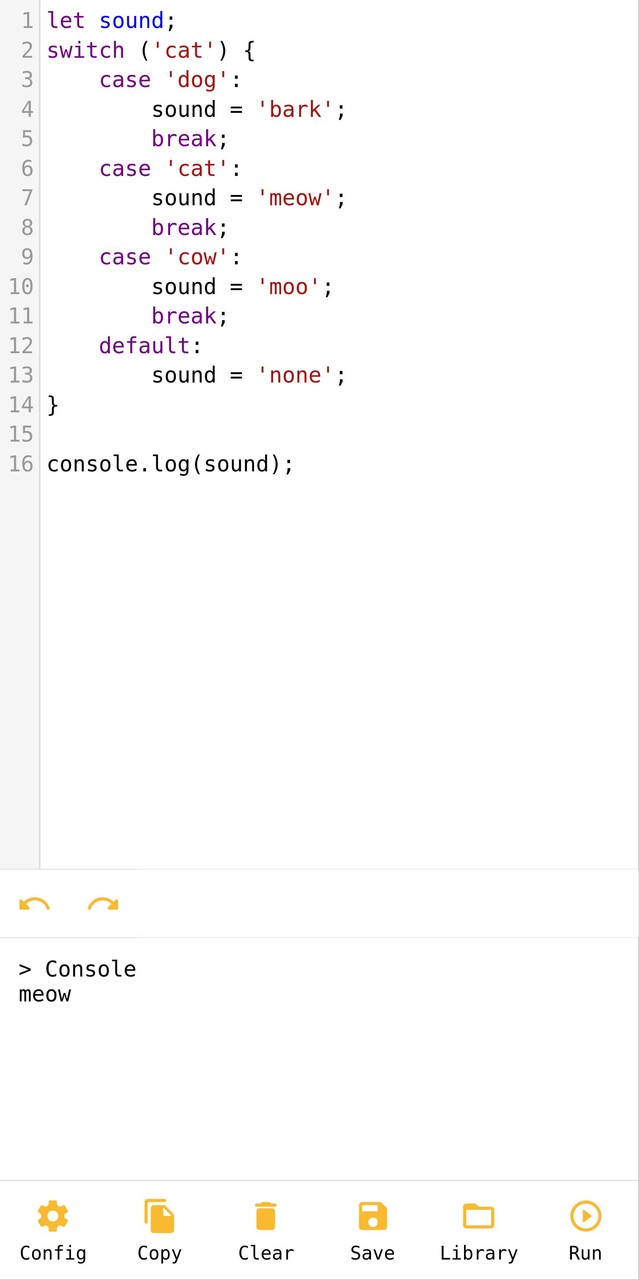Copy the code with the Copy icon
The height and width of the screenshot is (1280, 639).
(x=159, y=1216)
